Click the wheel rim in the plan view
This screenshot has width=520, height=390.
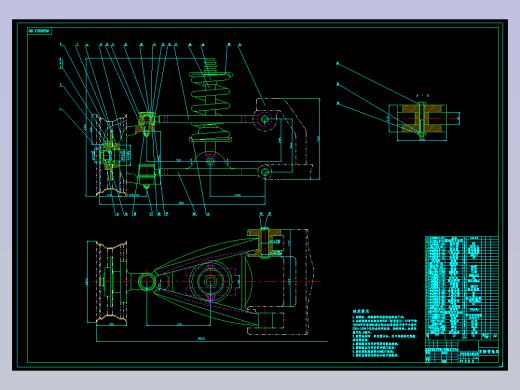[111, 282]
